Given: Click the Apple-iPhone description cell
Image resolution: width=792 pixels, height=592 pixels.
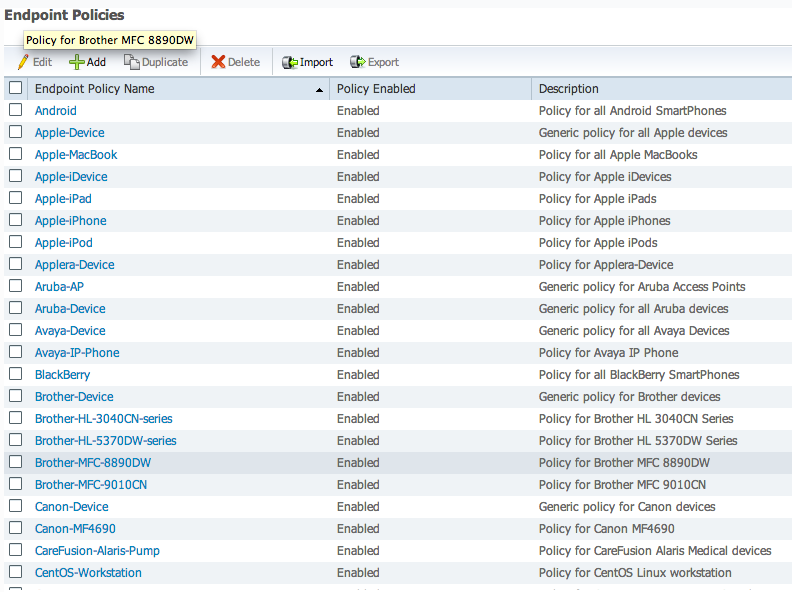Looking at the screenshot, I should pos(604,221).
